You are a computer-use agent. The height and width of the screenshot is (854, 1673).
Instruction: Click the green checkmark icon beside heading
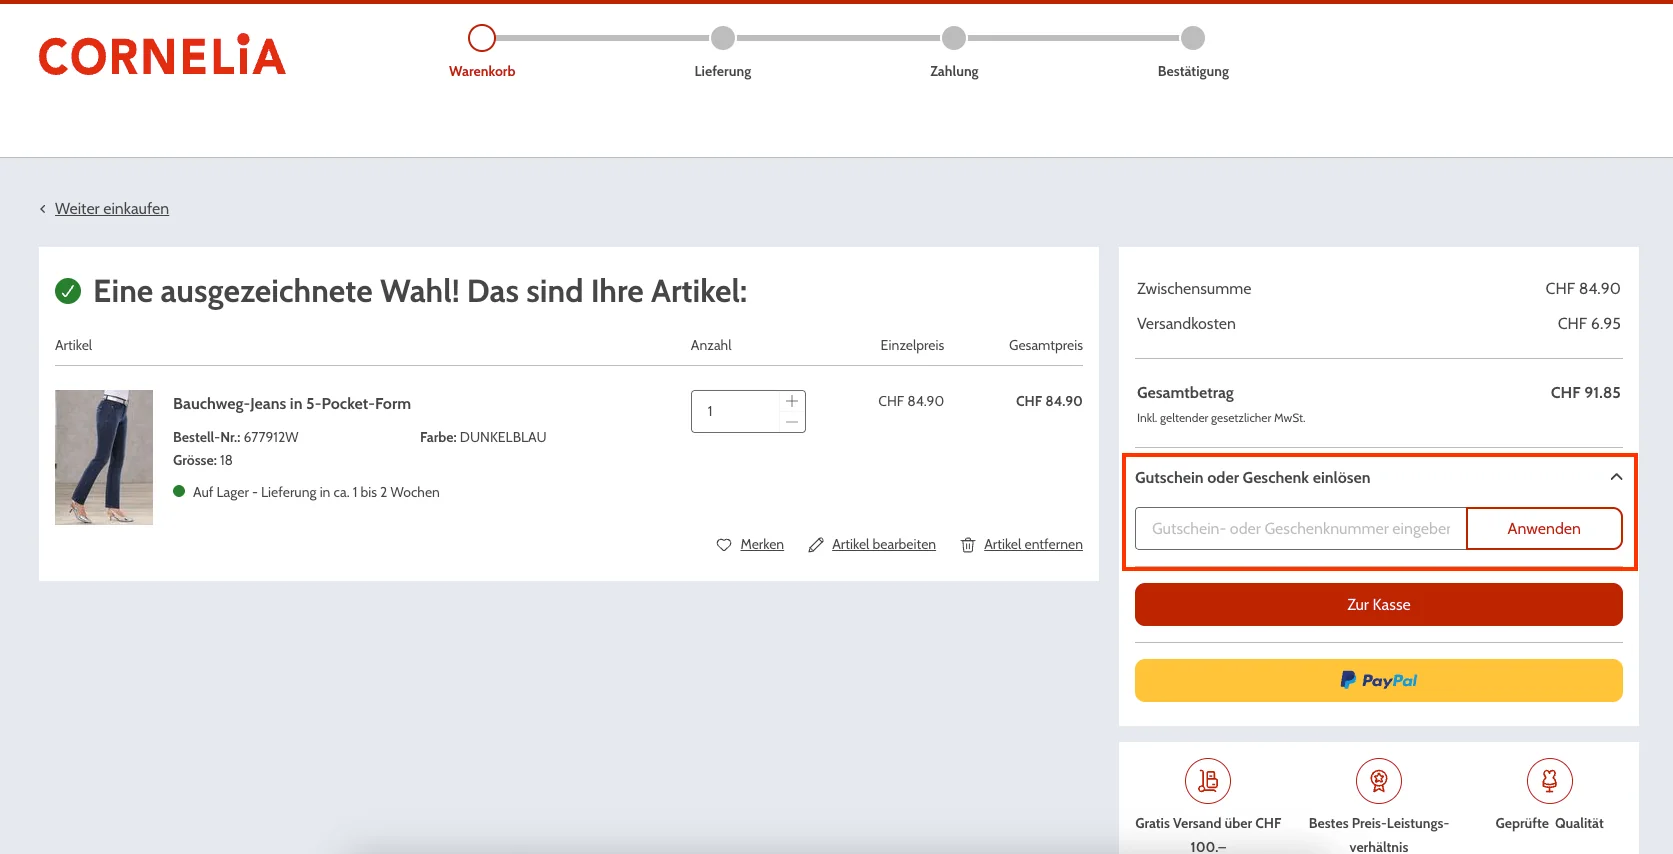pos(68,291)
